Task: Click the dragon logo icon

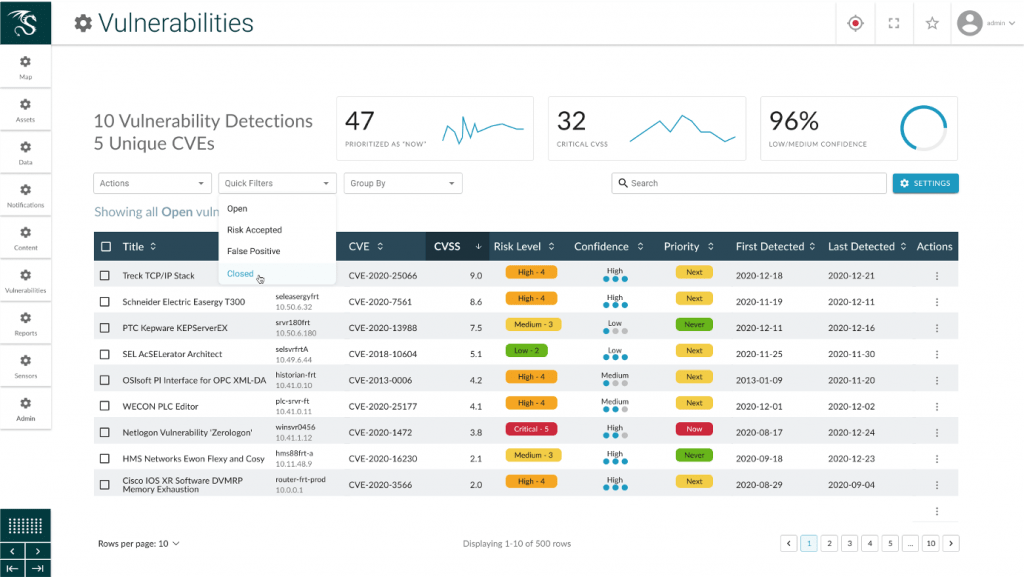Action: tap(25, 22)
